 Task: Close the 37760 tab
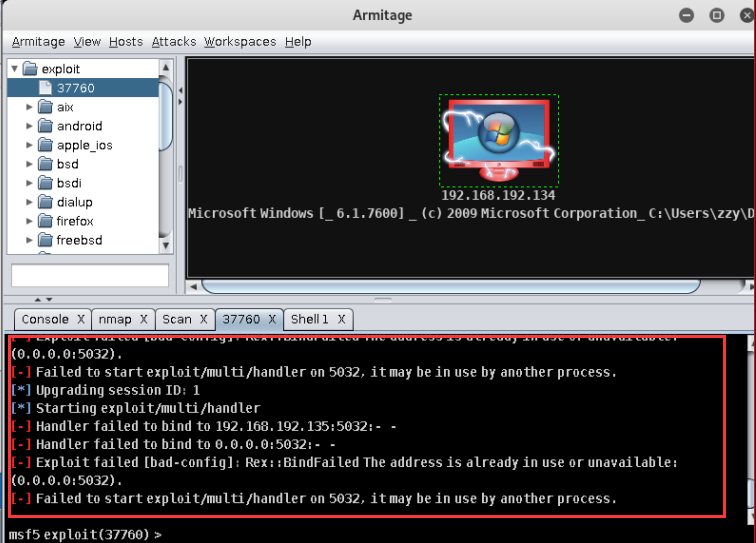click(272, 319)
